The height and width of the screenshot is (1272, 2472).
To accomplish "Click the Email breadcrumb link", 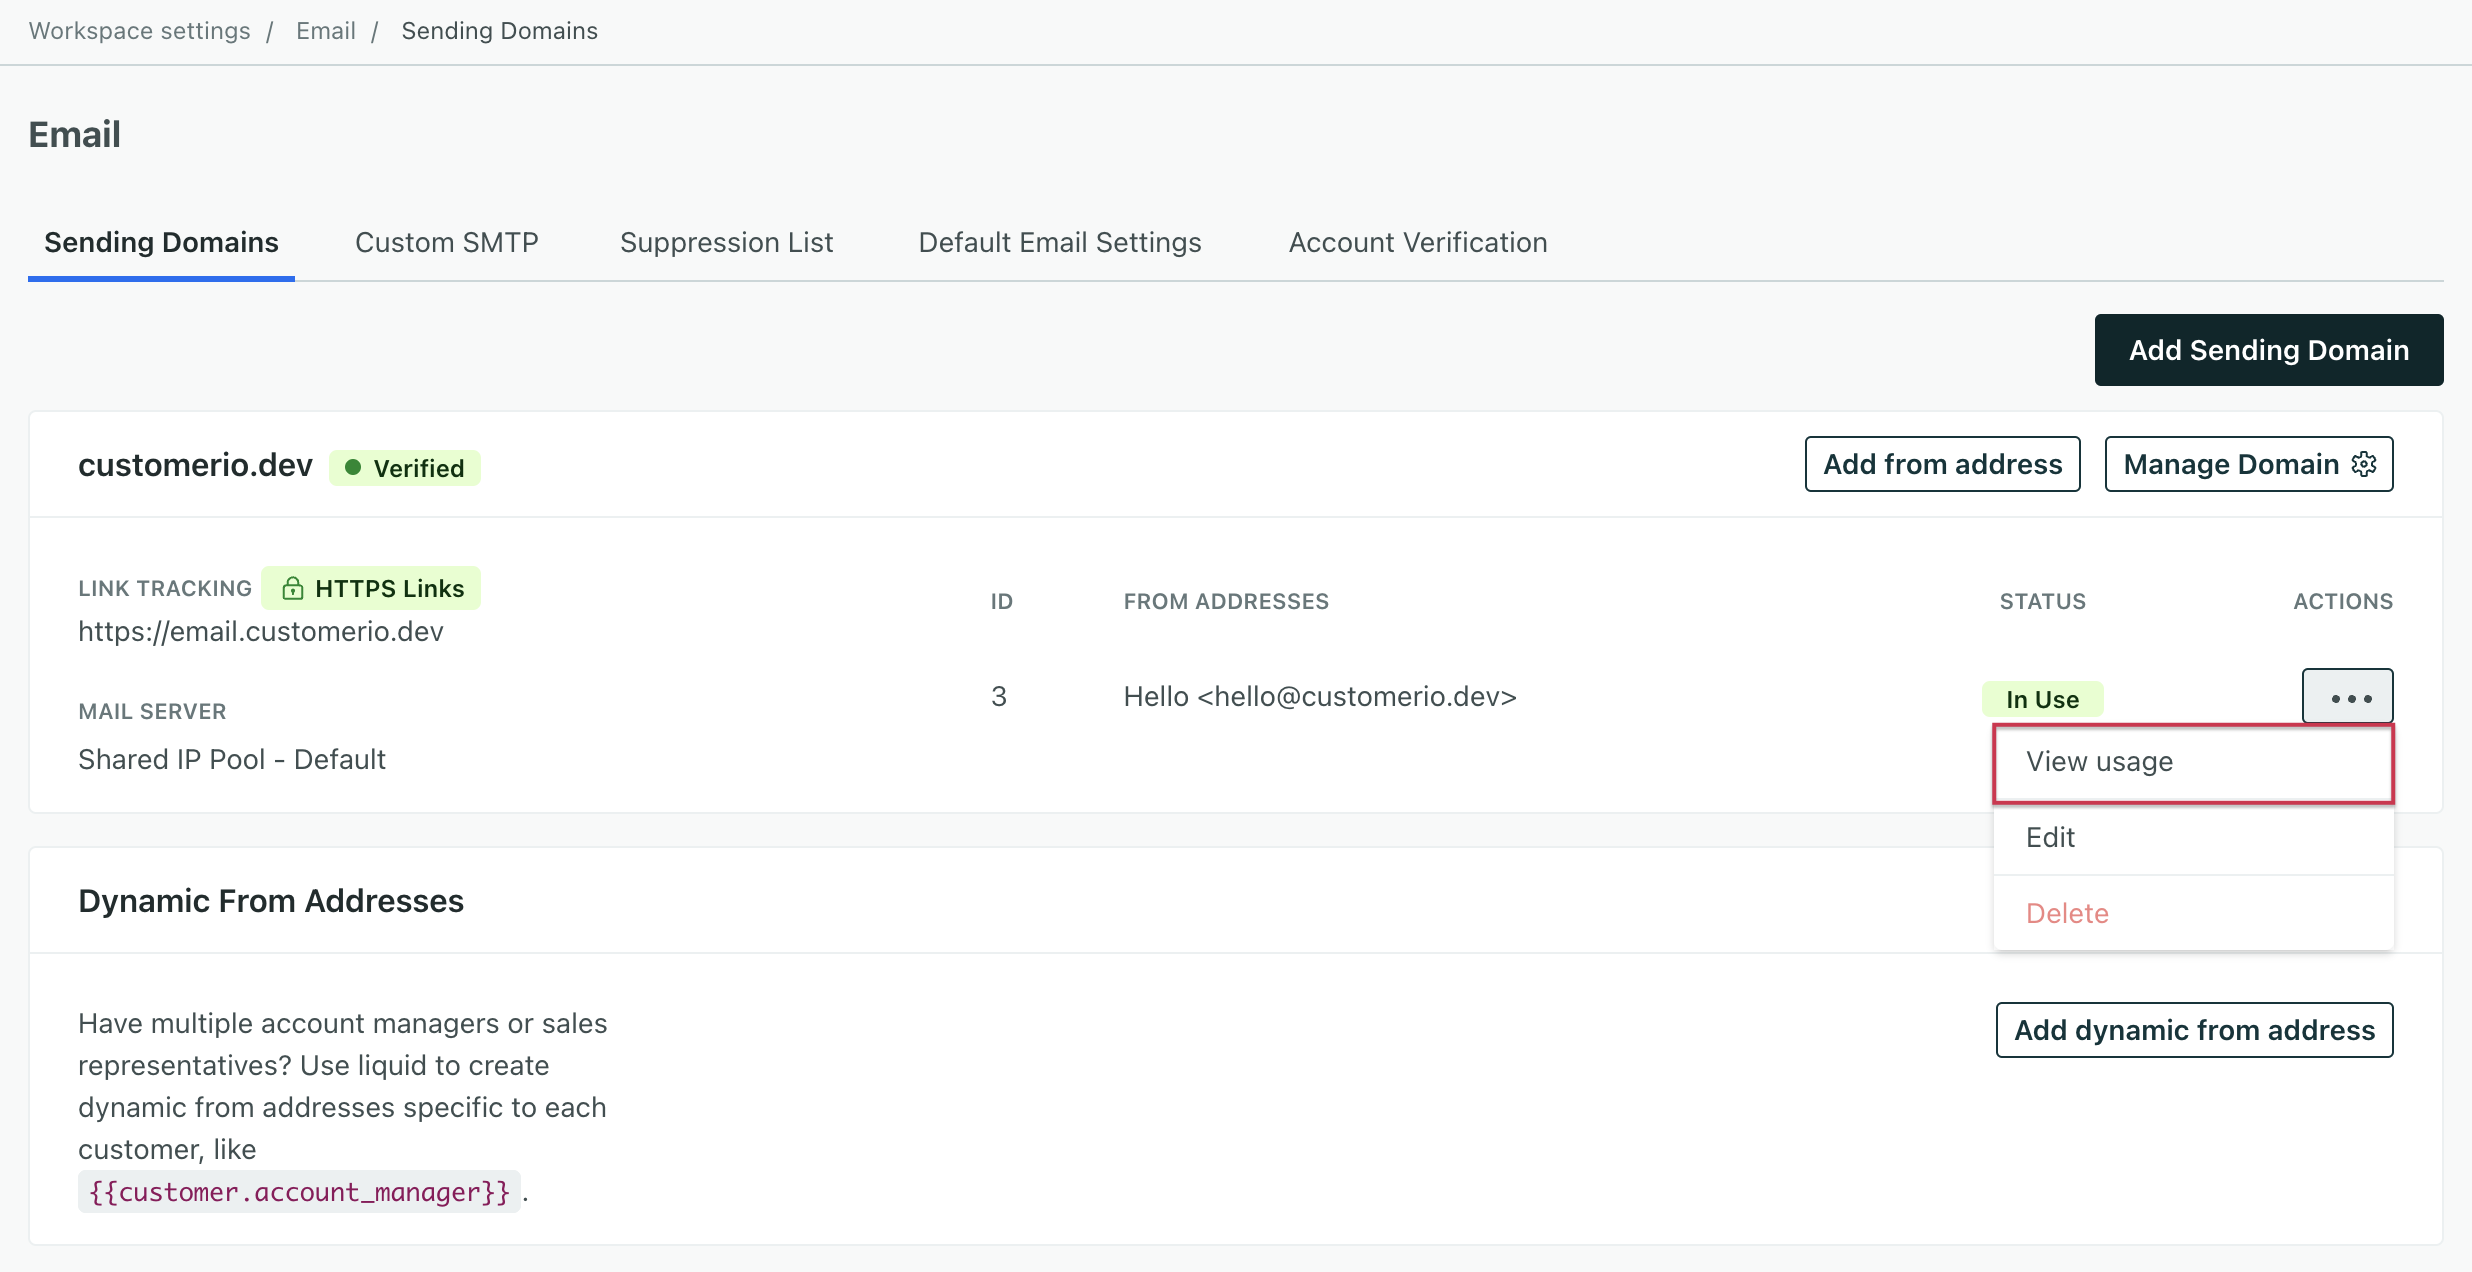I will [325, 31].
